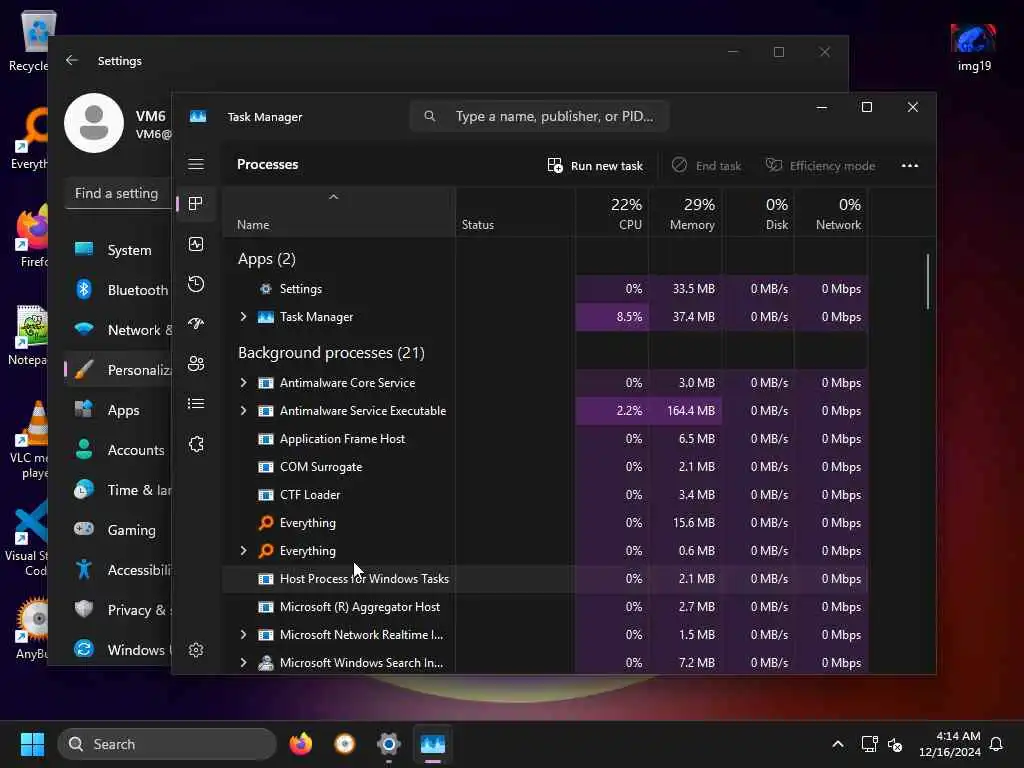Open Task Manager settings gear icon
This screenshot has width=1024, height=768.
click(196, 650)
